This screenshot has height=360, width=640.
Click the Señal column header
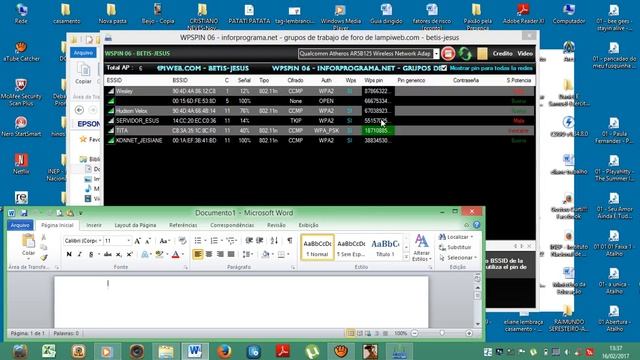tap(244, 80)
